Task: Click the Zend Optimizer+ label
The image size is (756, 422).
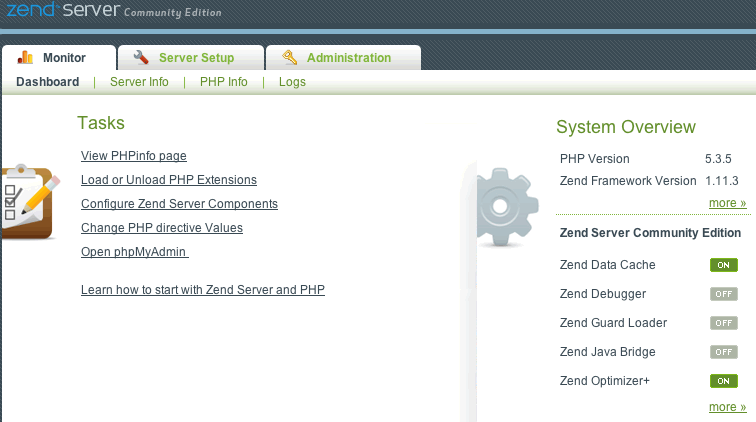Action: (x=605, y=381)
